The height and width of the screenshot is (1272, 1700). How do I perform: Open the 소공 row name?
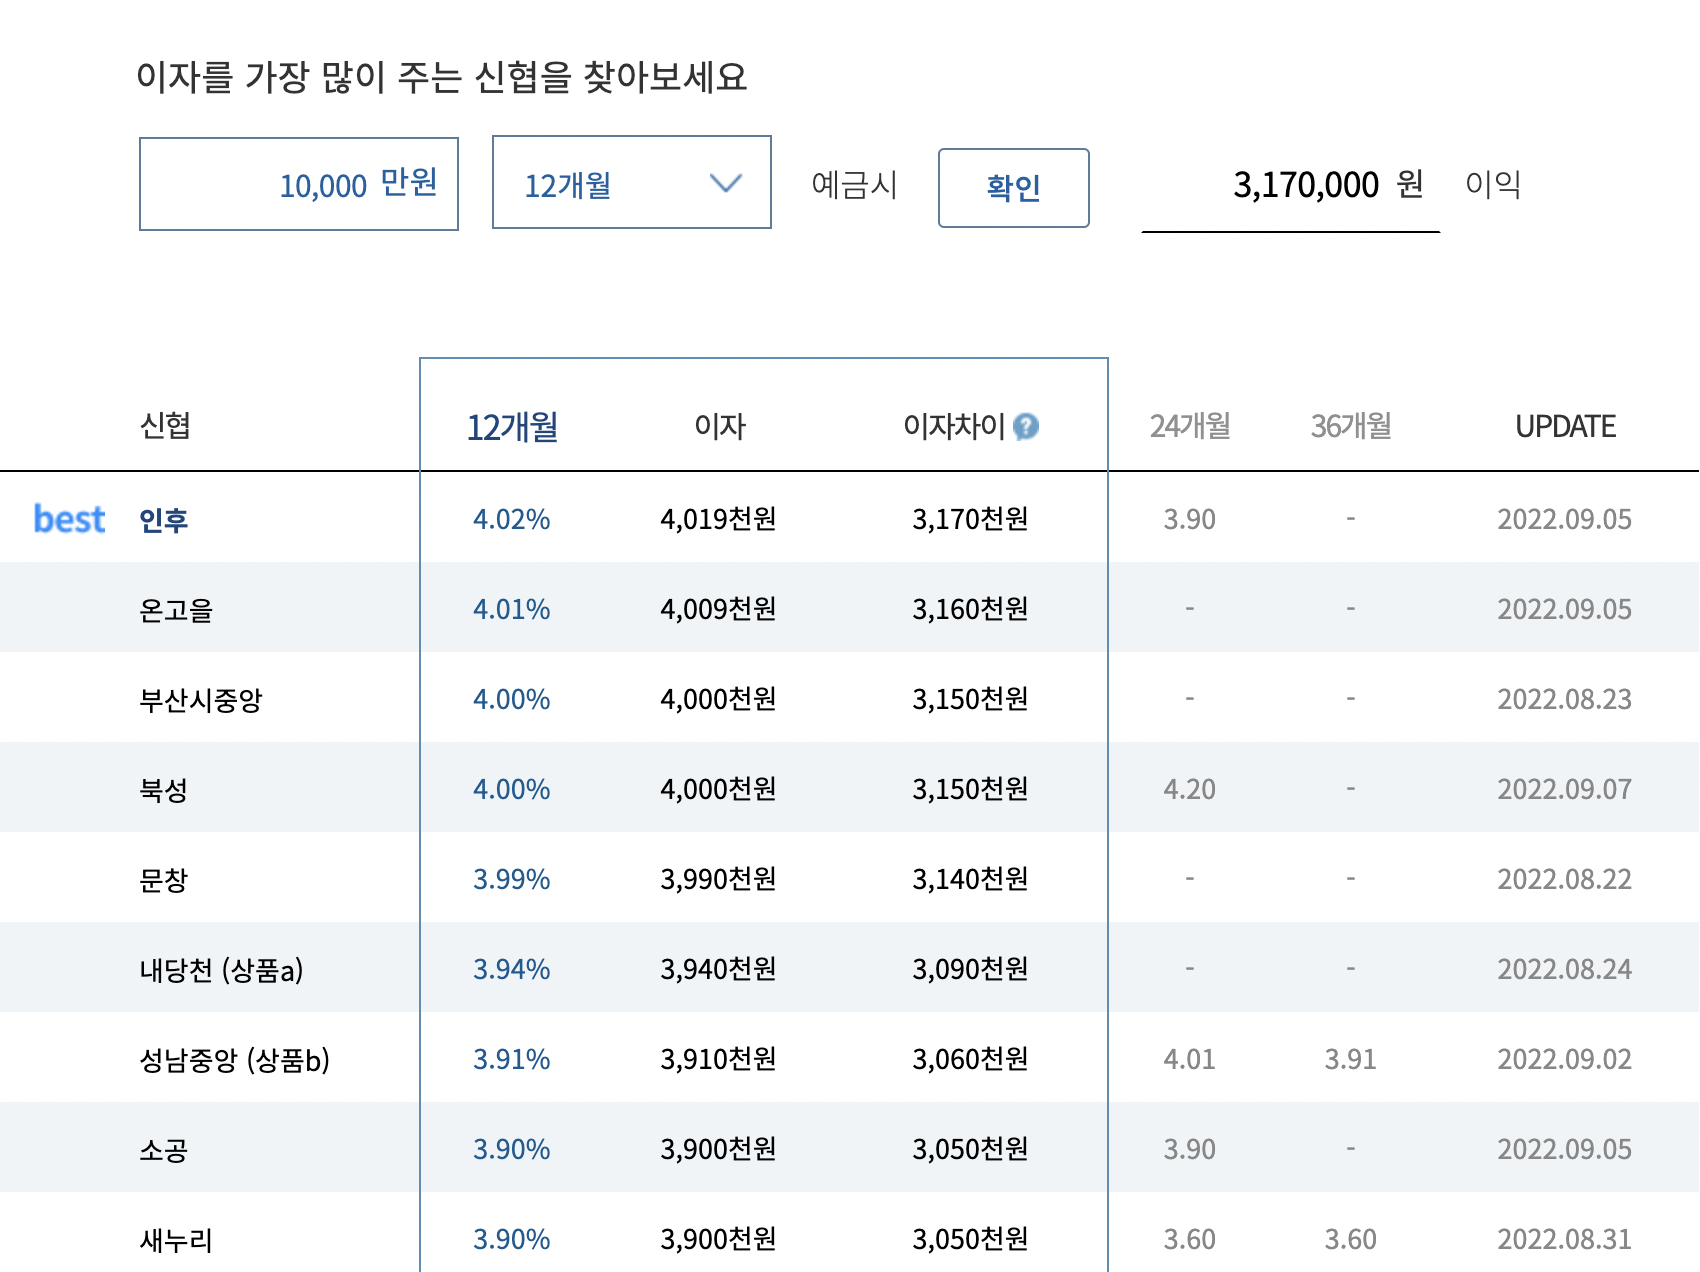(164, 1150)
